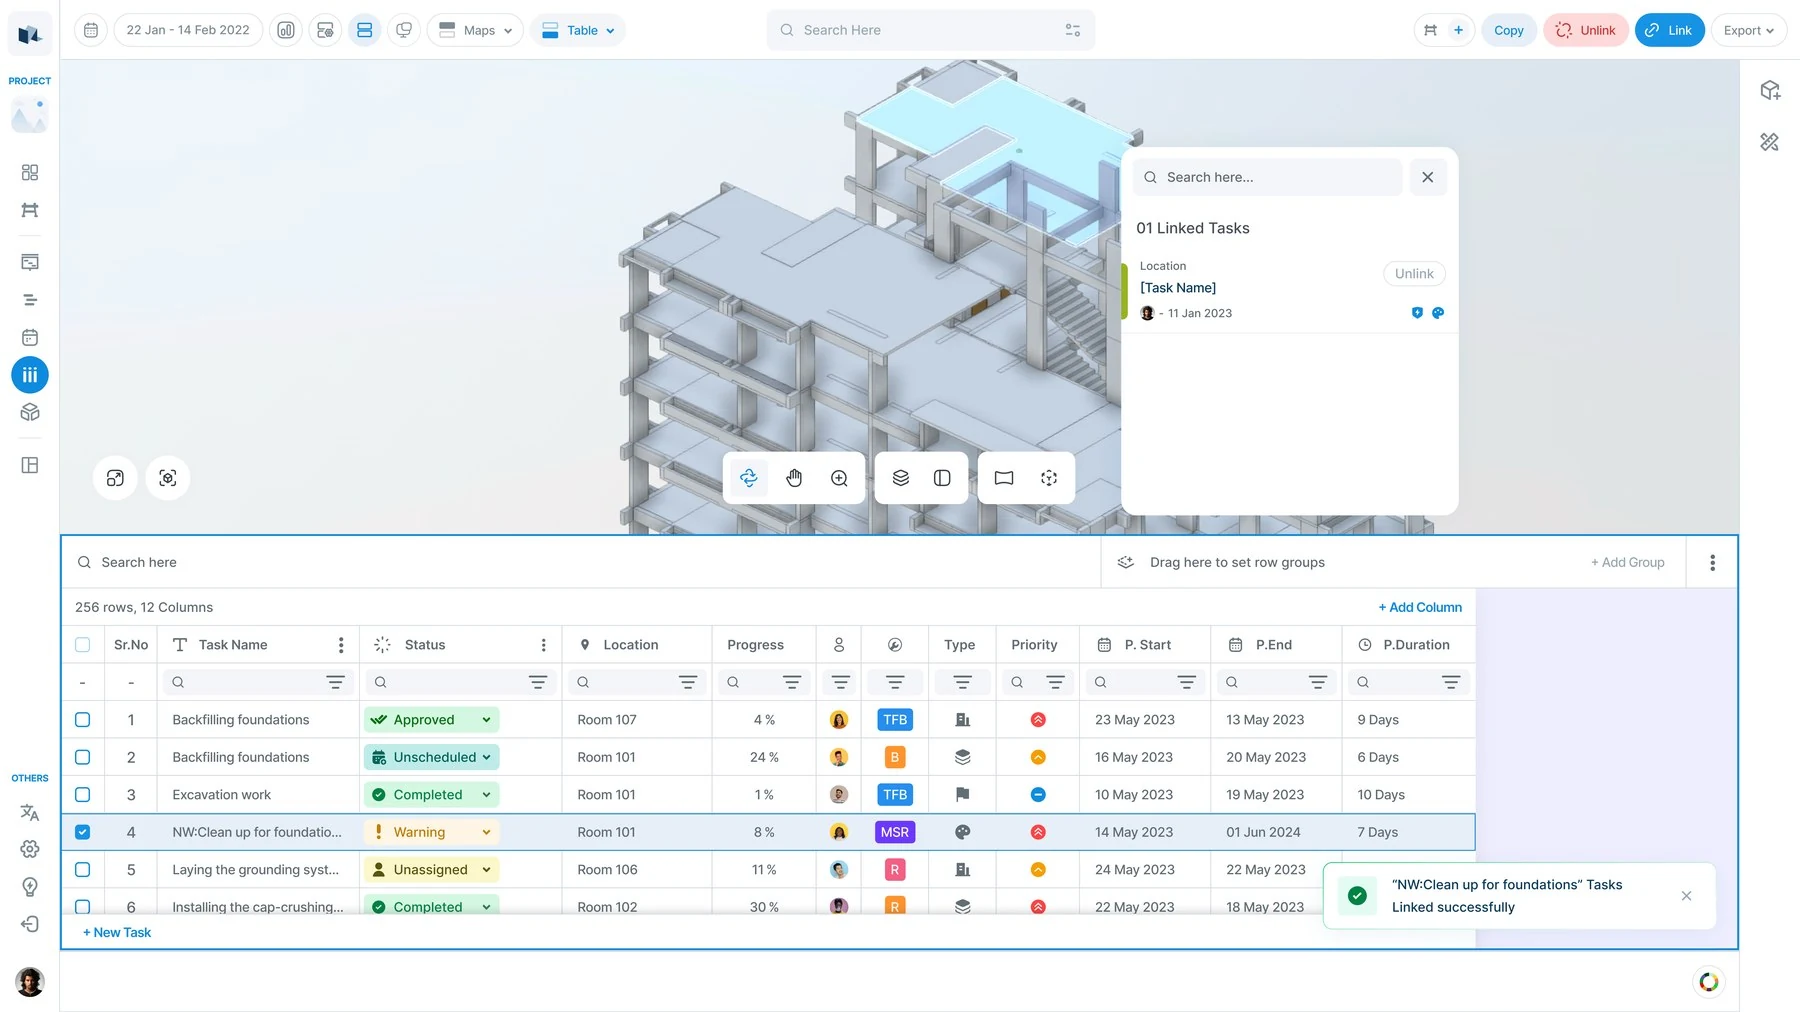Open the 3D model box icon in right panel
Screen dimensions: 1800x1012
point(1770,91)
